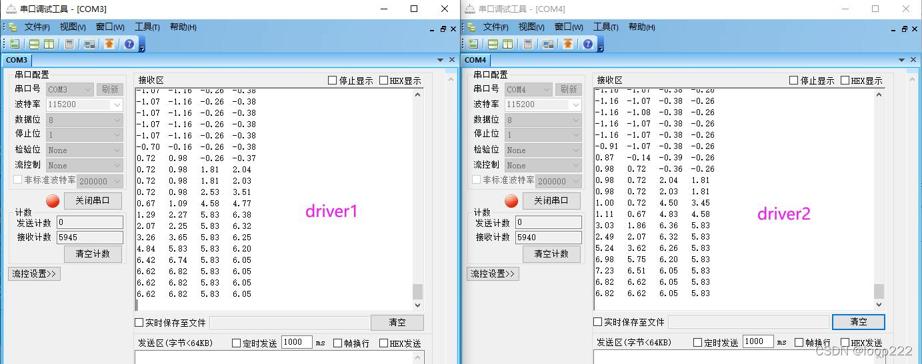Open 文件 menu in COM3 window

pyautogui.click(x=36, y=27)
